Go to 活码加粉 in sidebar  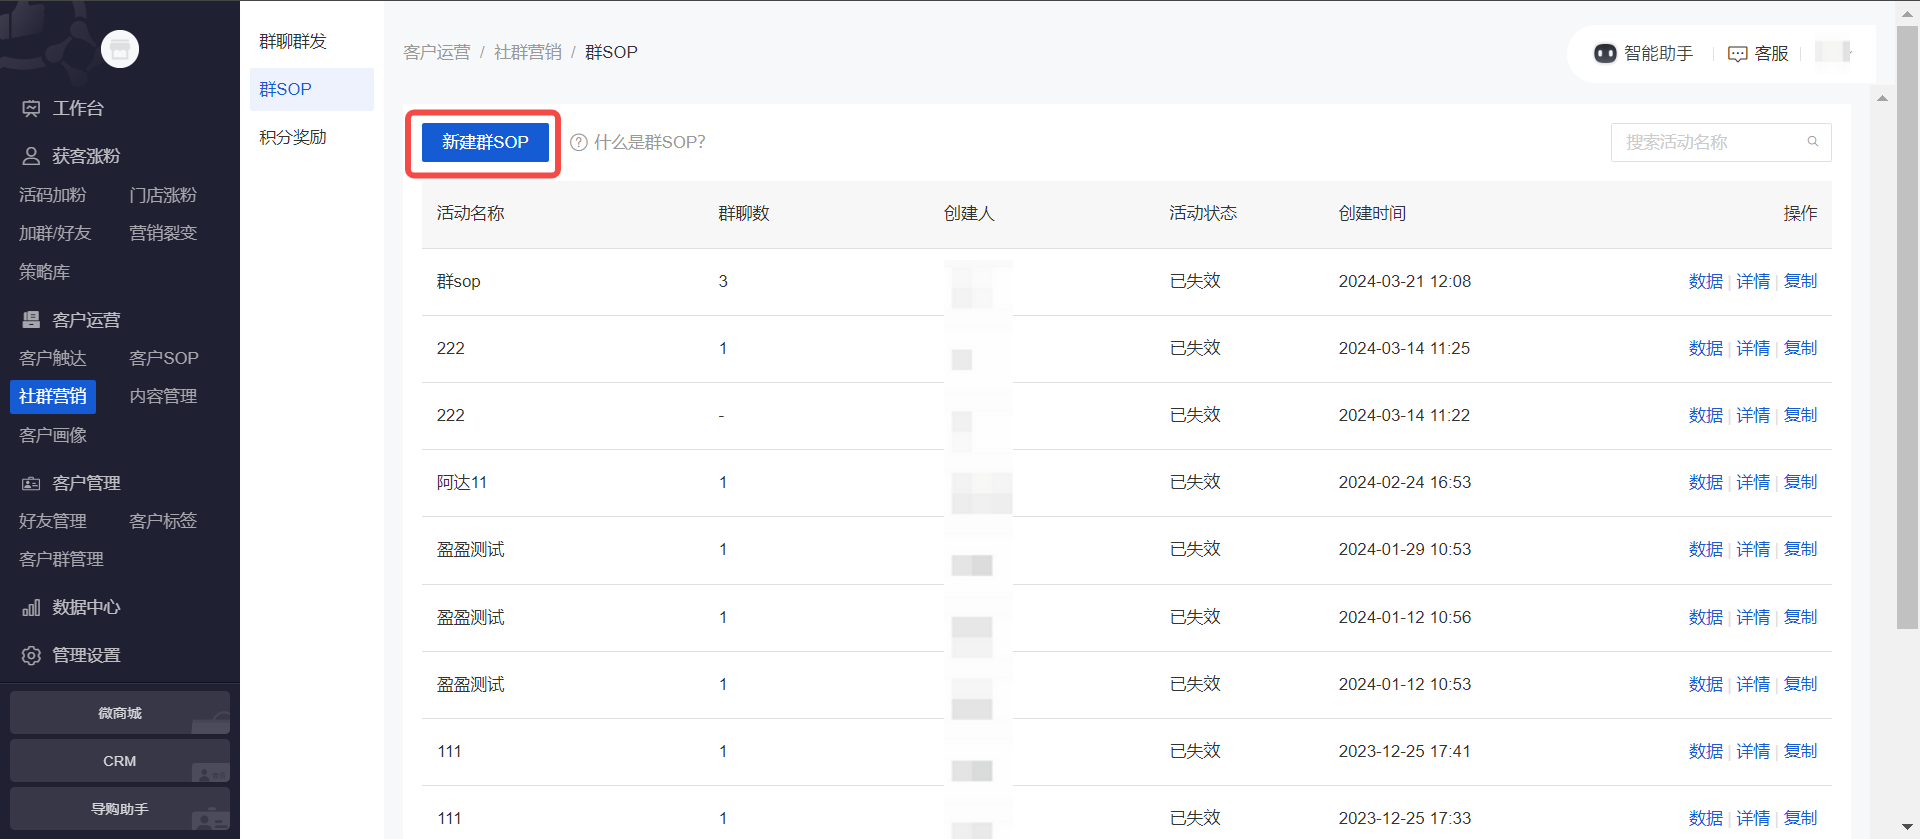click(53, 195)
